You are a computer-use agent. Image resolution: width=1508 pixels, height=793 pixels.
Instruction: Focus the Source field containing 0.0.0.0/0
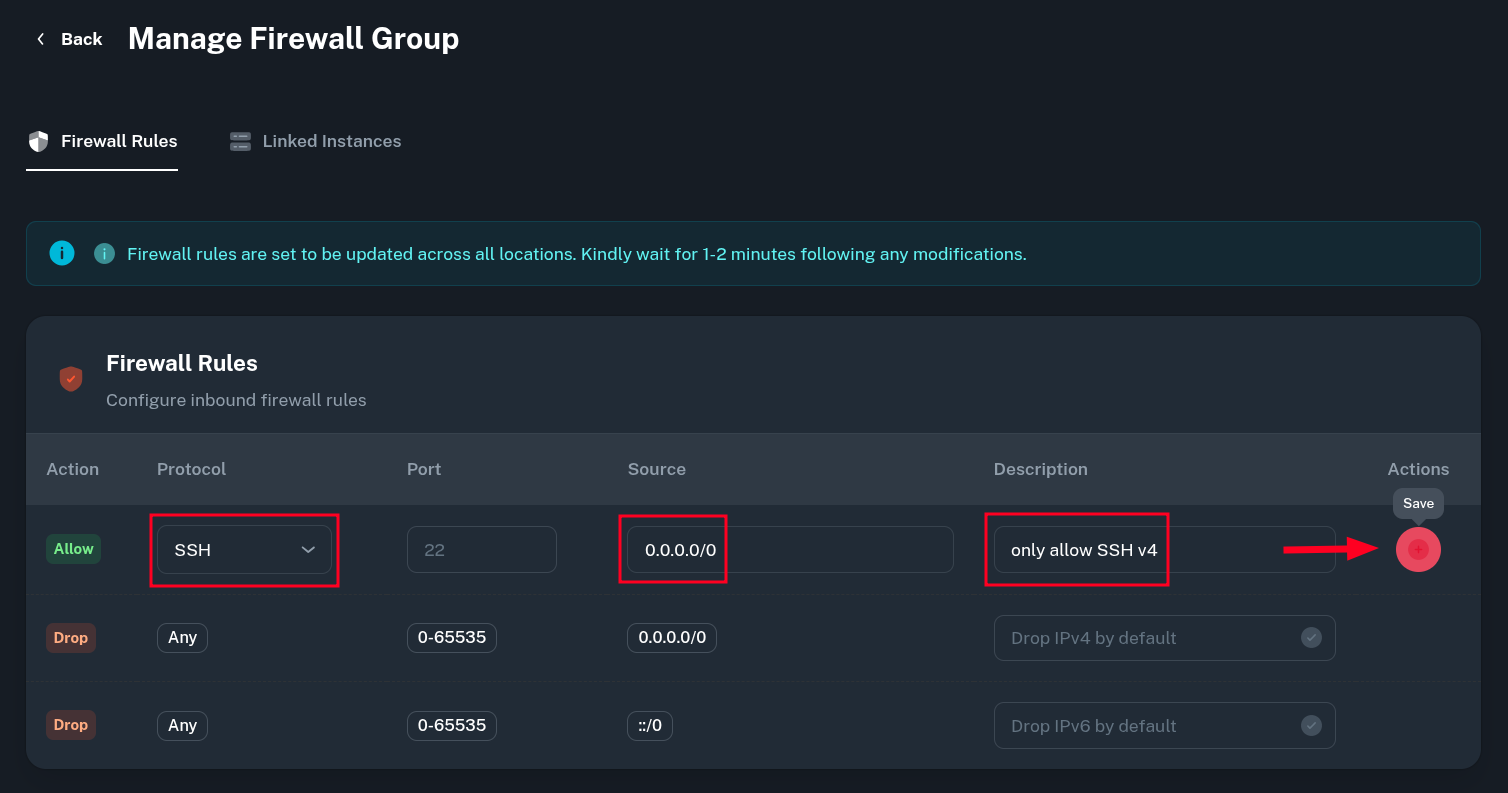click(789, 550)
